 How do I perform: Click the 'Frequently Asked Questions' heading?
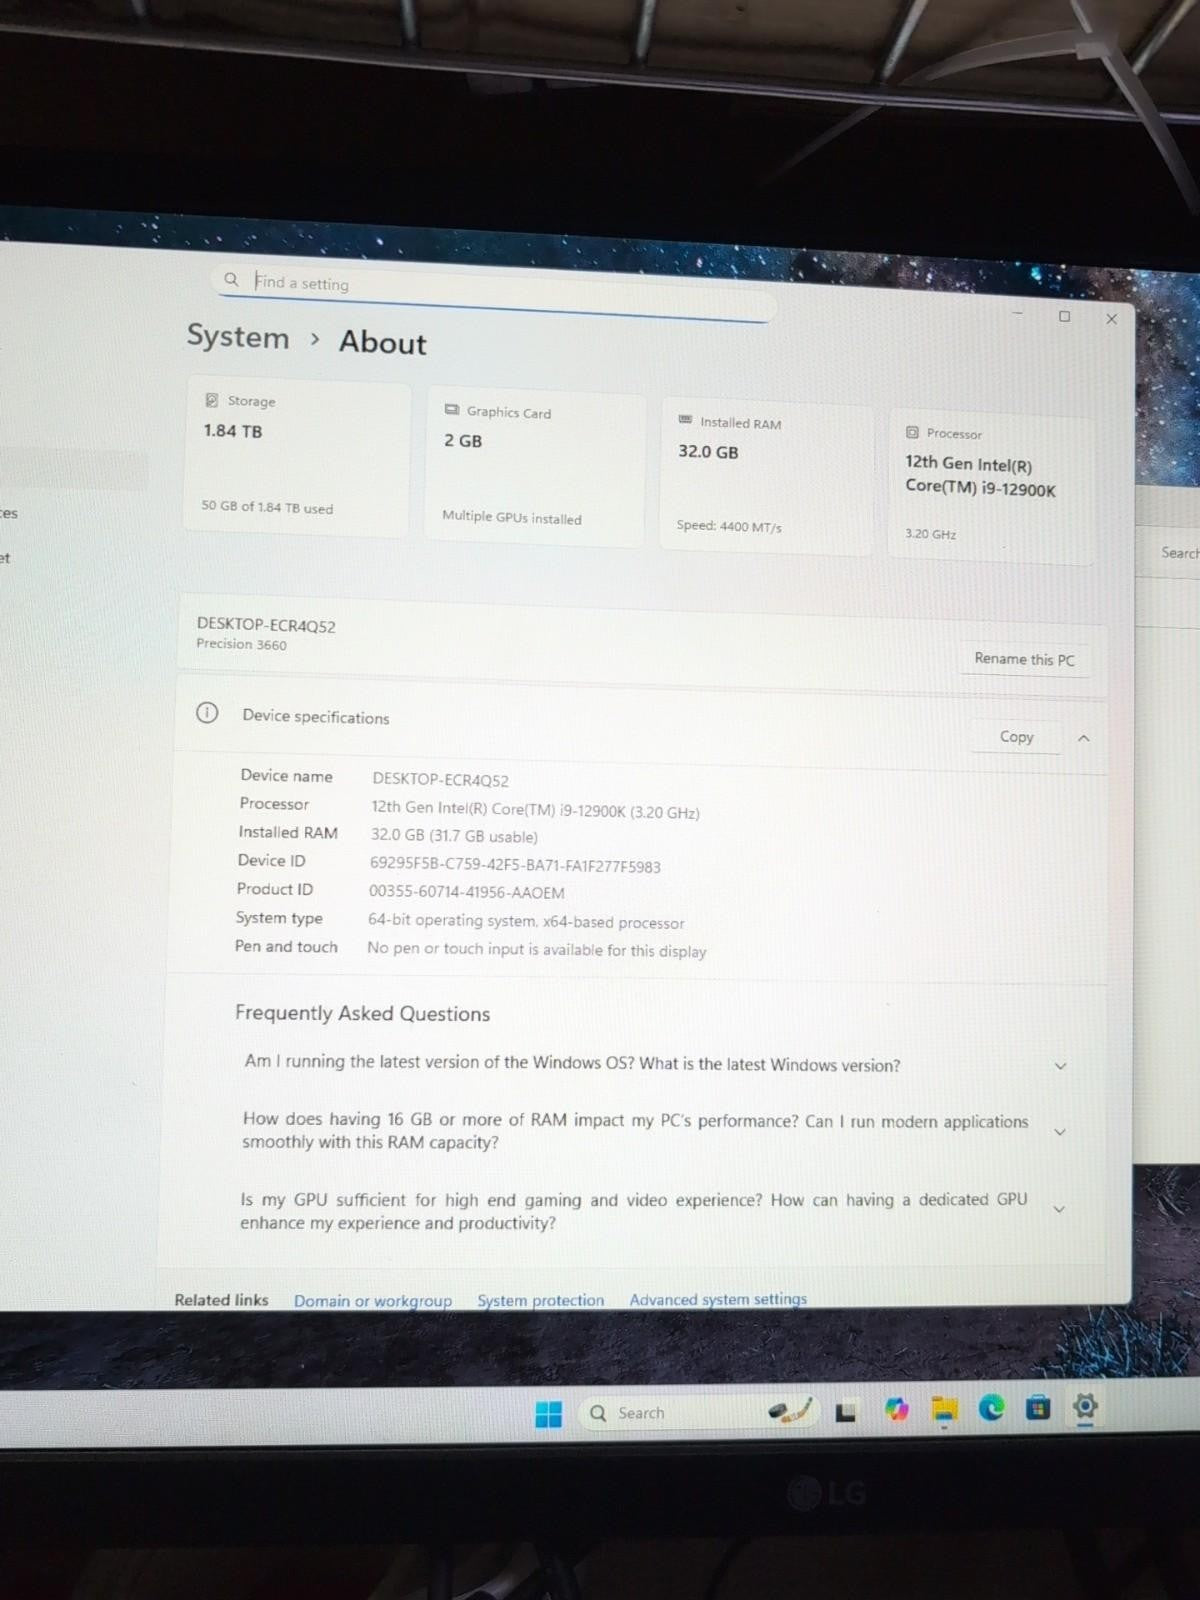coord(362,1013)
